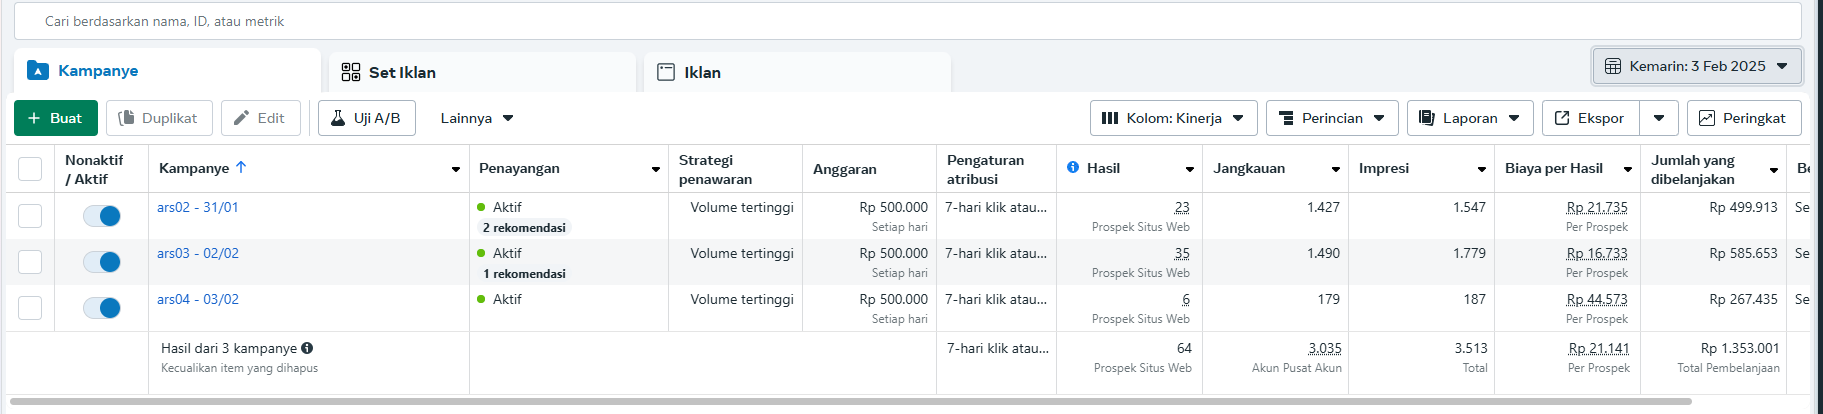Open campaign link ars03 - 02/02

point(198,253)
